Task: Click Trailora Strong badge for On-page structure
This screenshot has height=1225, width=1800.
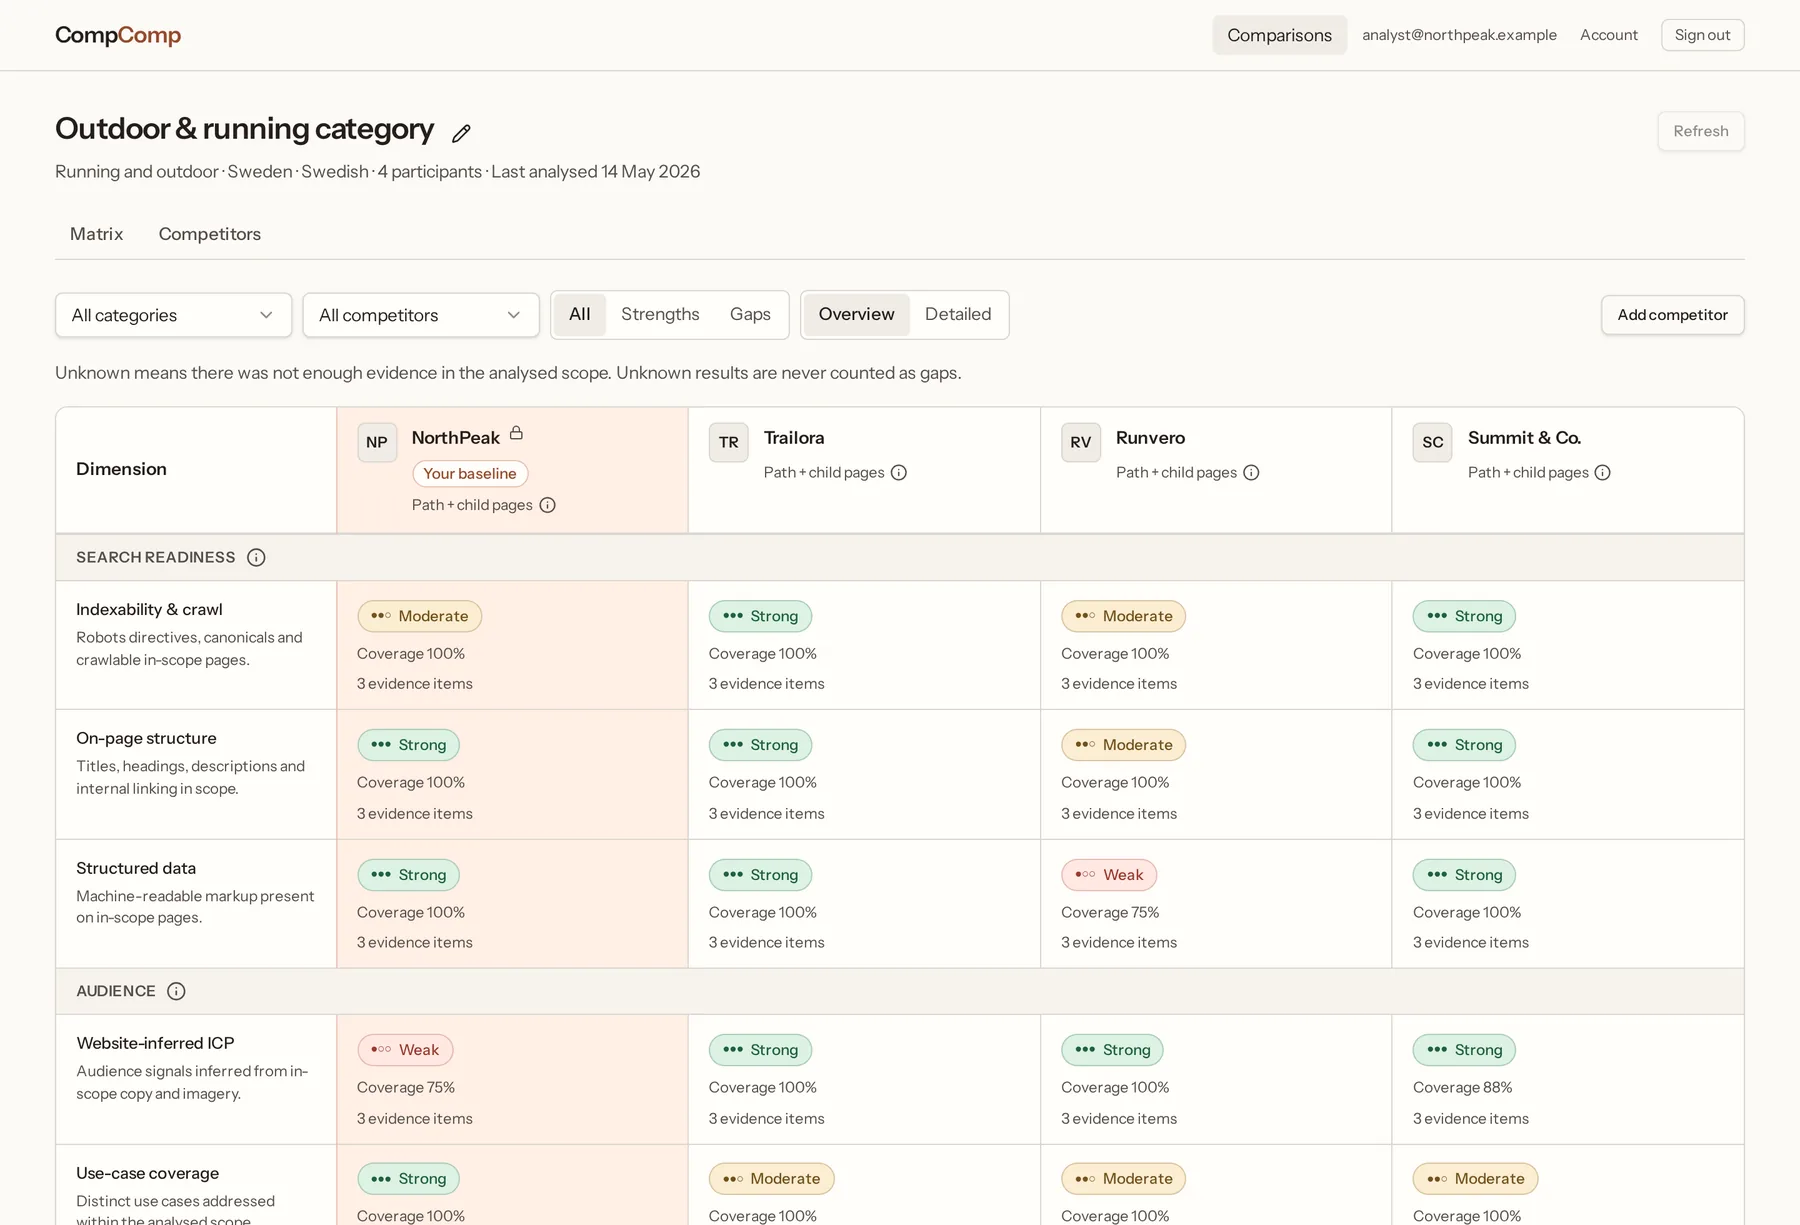Action: click(x=760, y=745)
